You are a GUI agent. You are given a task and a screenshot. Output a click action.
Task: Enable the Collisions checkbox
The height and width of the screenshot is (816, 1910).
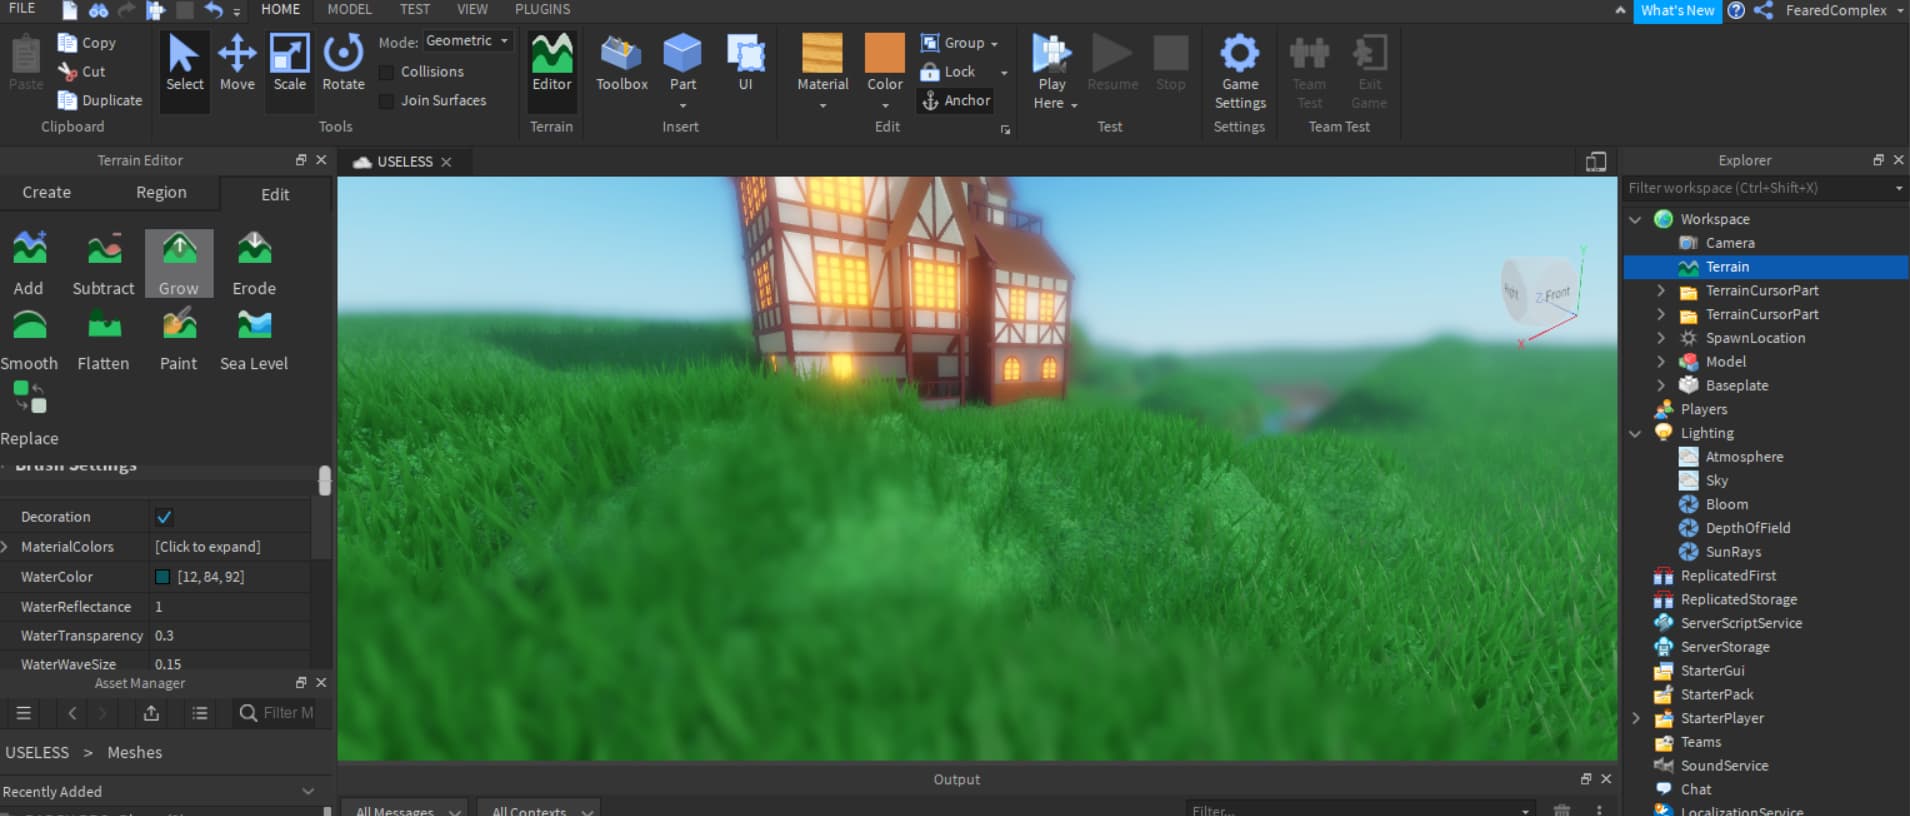(x=387, y=72)
